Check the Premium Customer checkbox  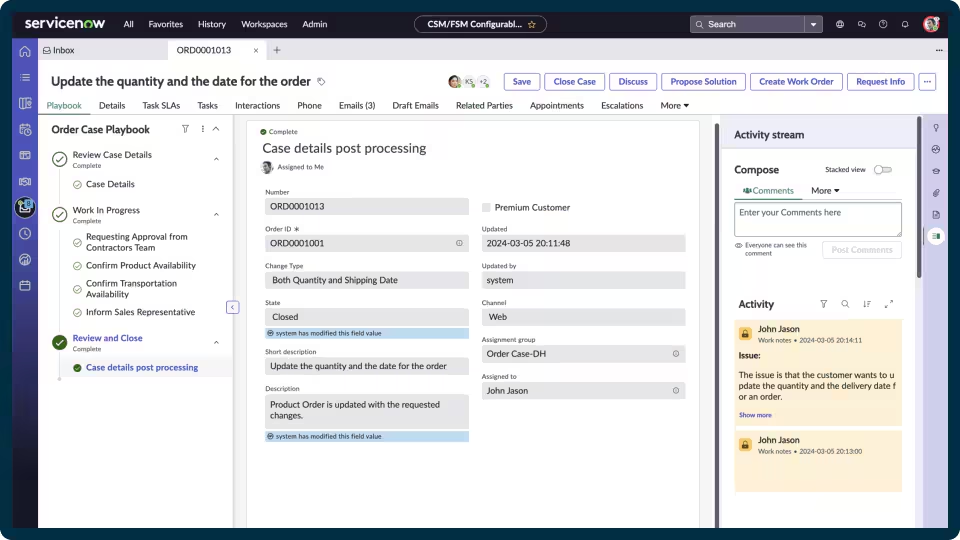click(486, 208)
